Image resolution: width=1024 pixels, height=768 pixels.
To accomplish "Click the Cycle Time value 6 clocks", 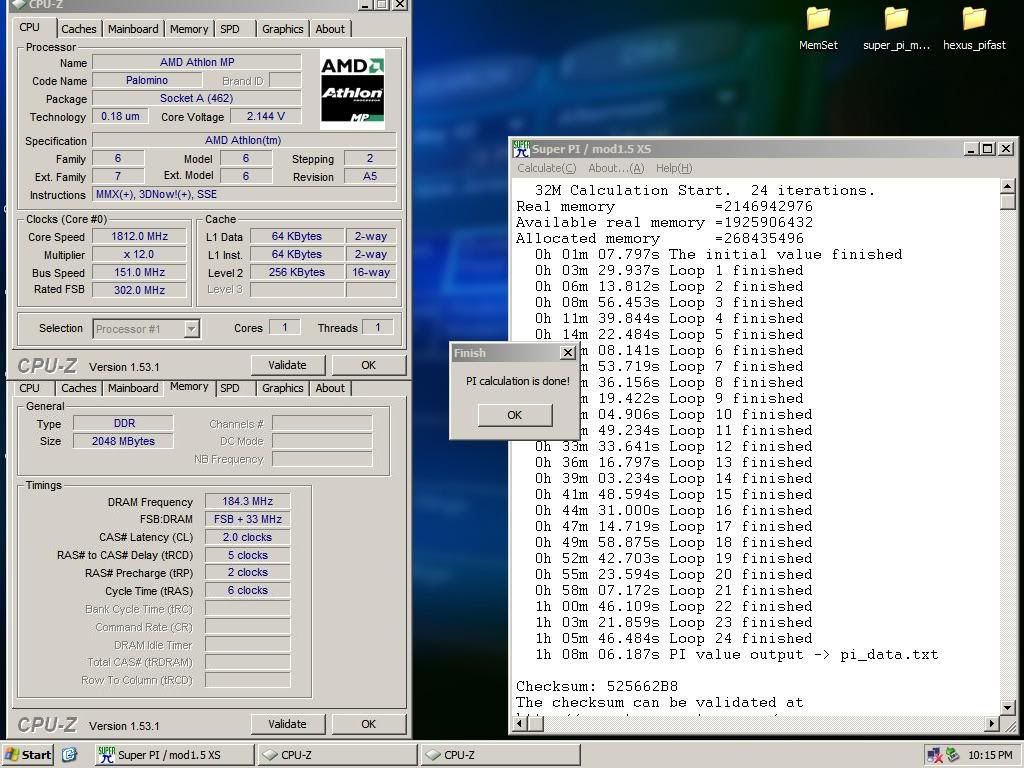I will (248, 590).
